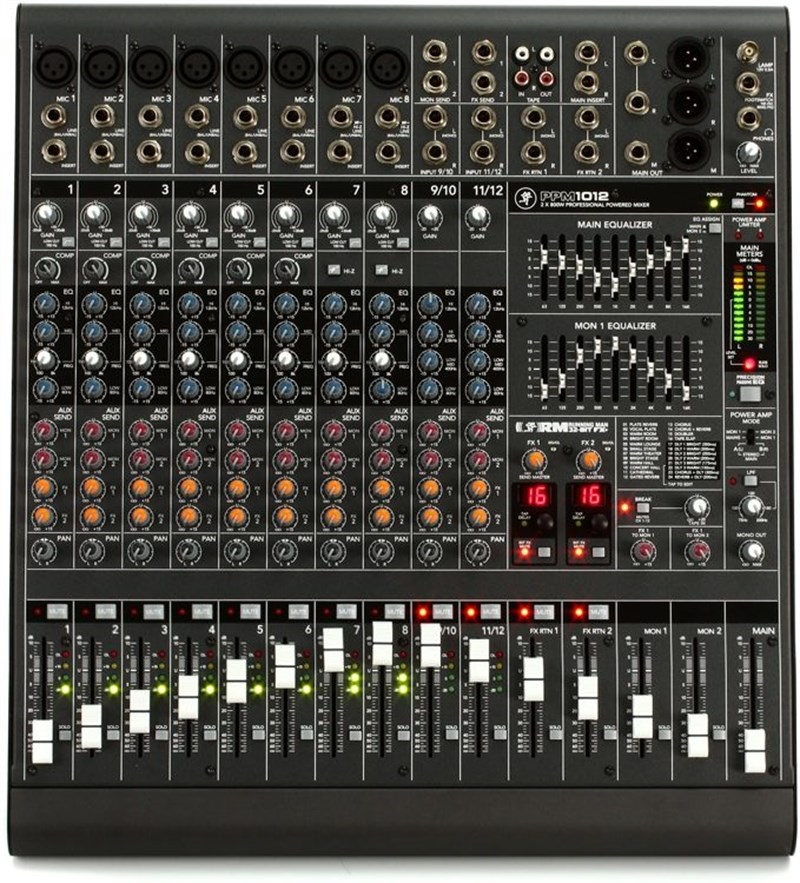
Task: Click the FX 1 SEND MASTER knob
Action: [534, 461]
